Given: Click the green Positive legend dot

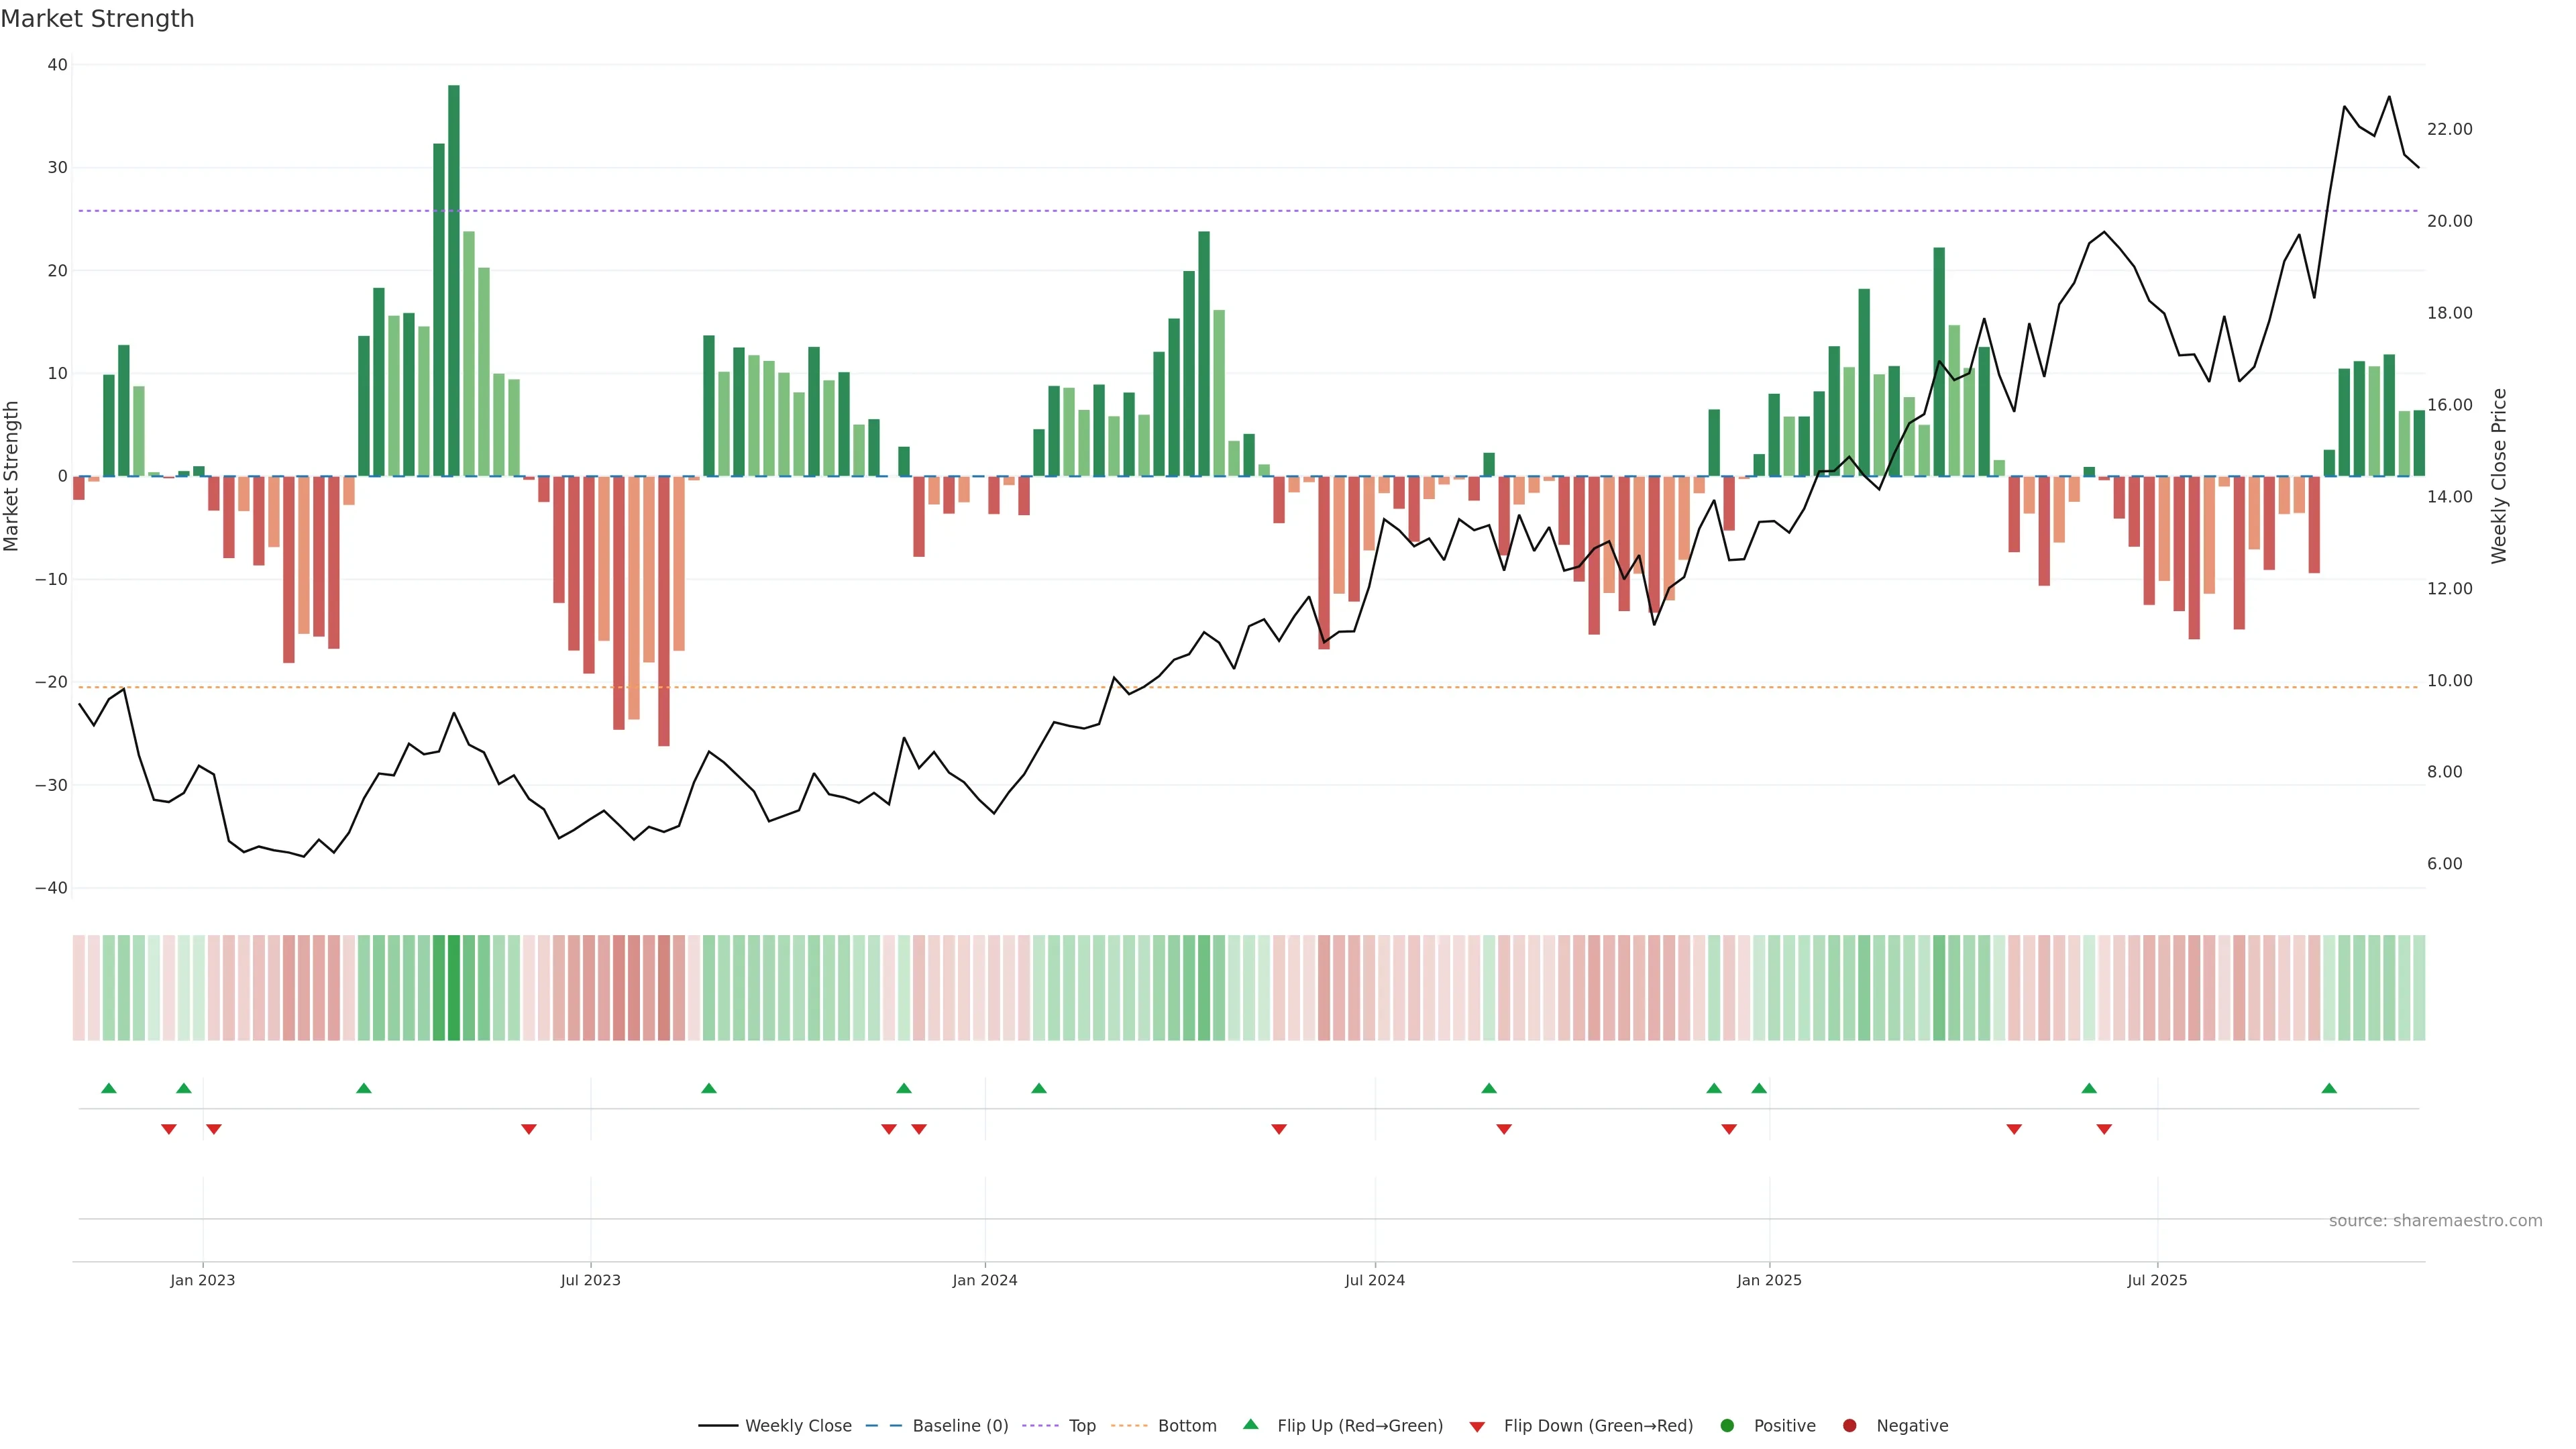Looking at the screenshot, I should [1727, 1426].
